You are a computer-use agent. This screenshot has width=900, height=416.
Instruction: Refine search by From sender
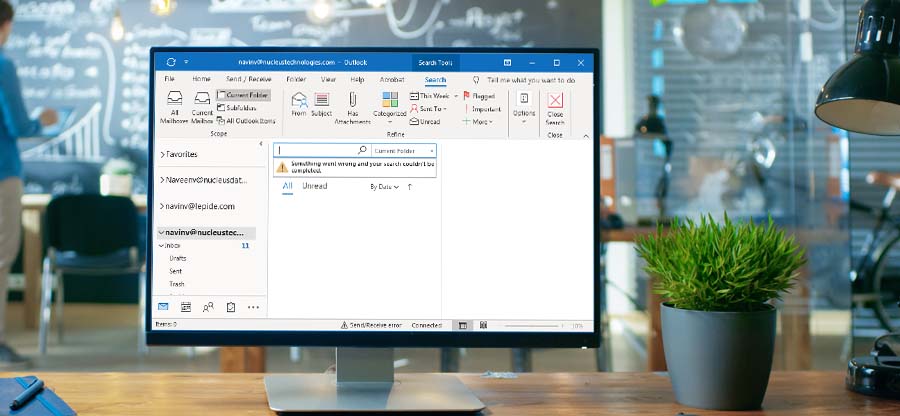coord(299,104)
